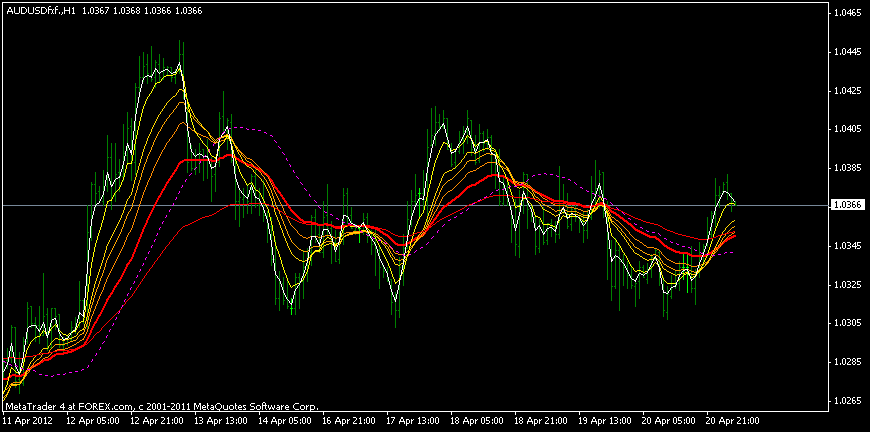
Task: Click the 1.0325 price axis label
Action: (847, 285)
